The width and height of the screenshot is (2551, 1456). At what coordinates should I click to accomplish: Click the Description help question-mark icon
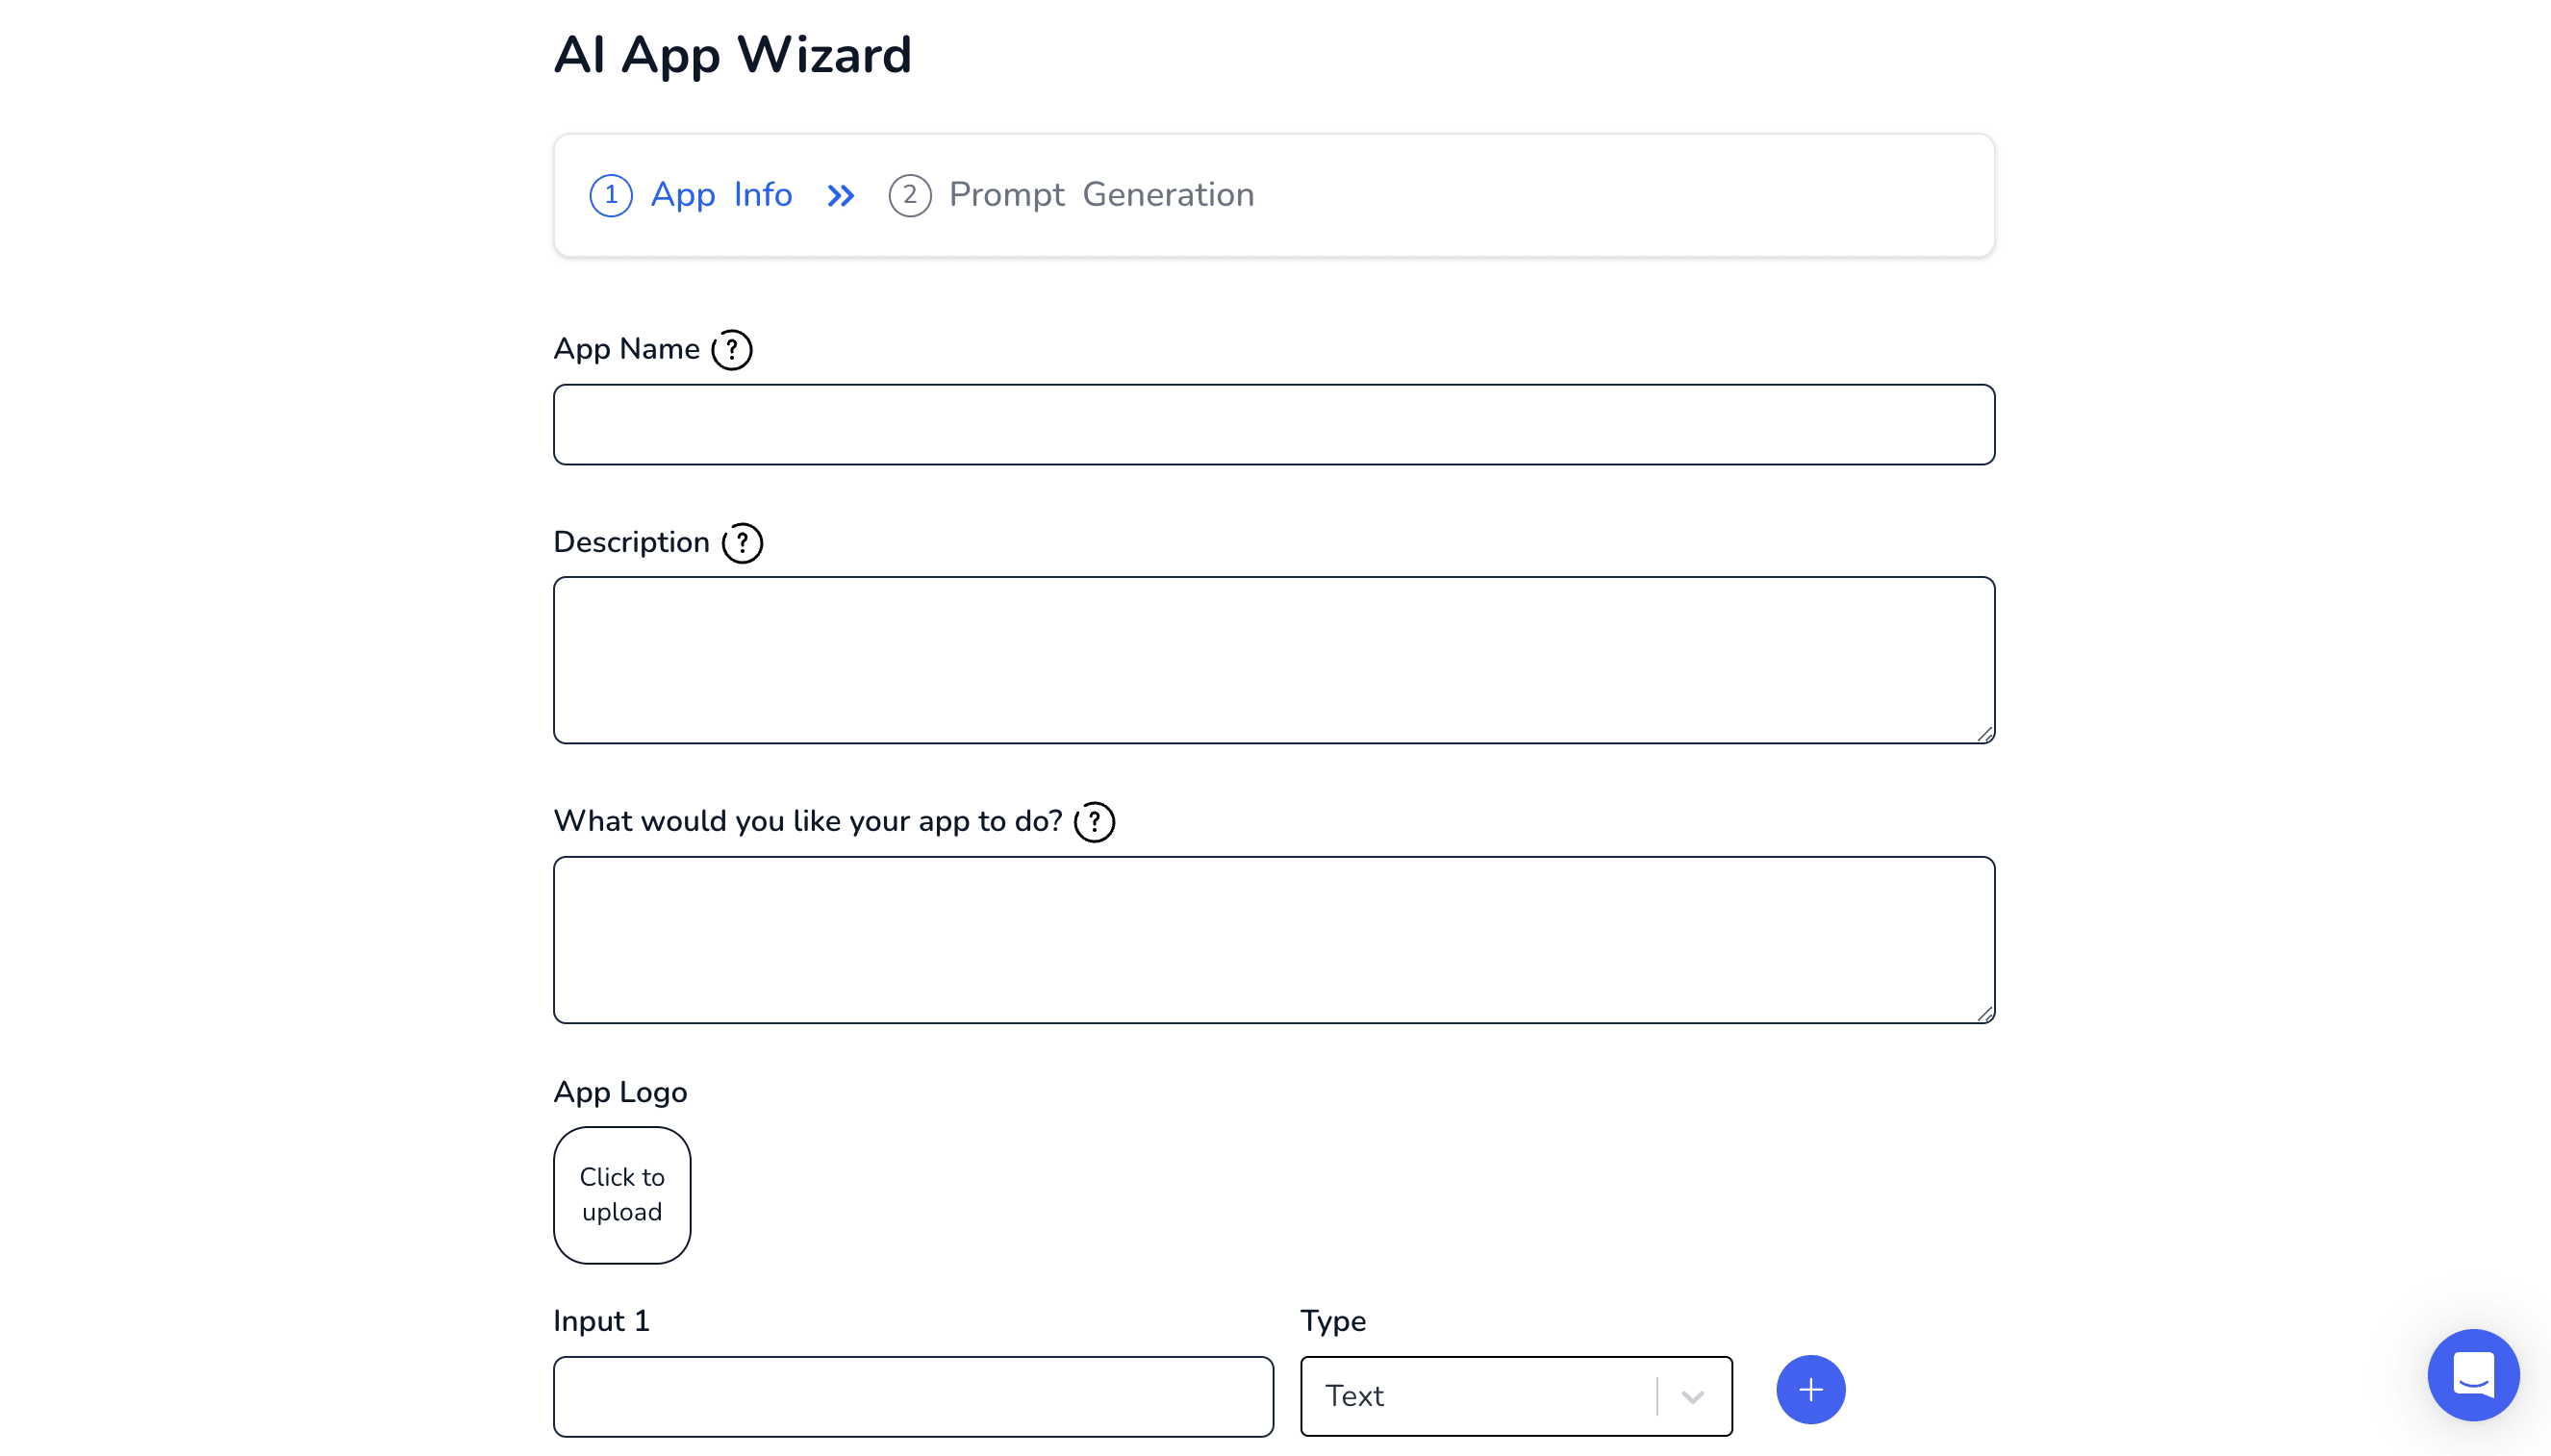[x=742, y=543]
